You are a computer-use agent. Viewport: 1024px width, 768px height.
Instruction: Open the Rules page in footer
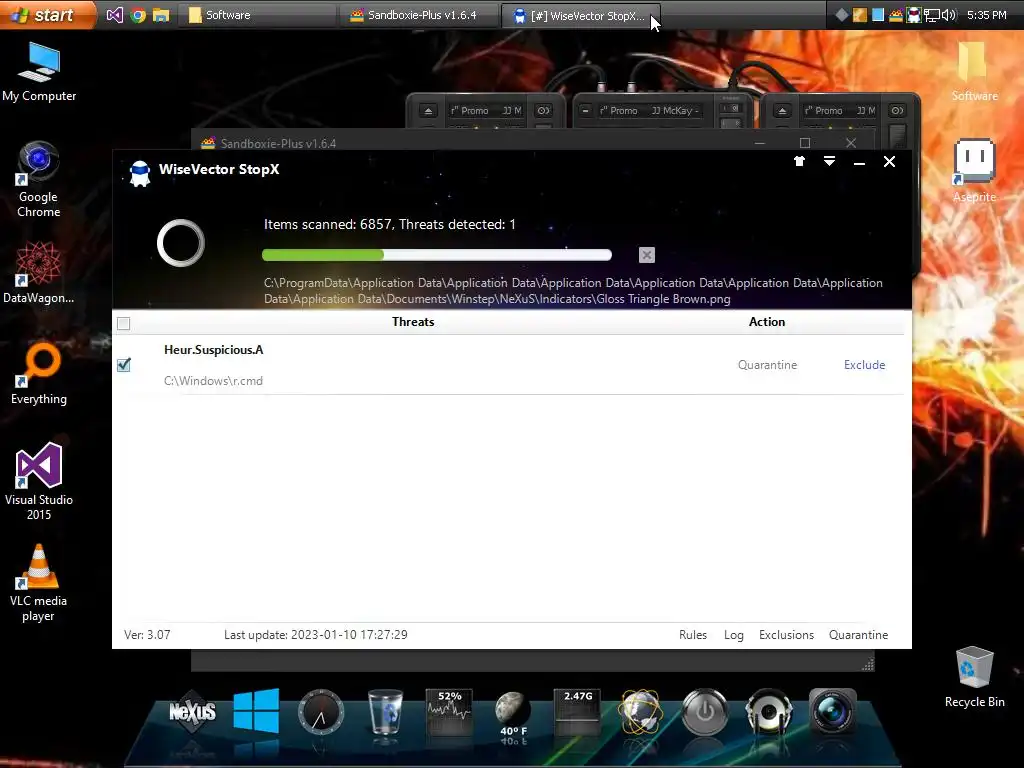(693, 635)
